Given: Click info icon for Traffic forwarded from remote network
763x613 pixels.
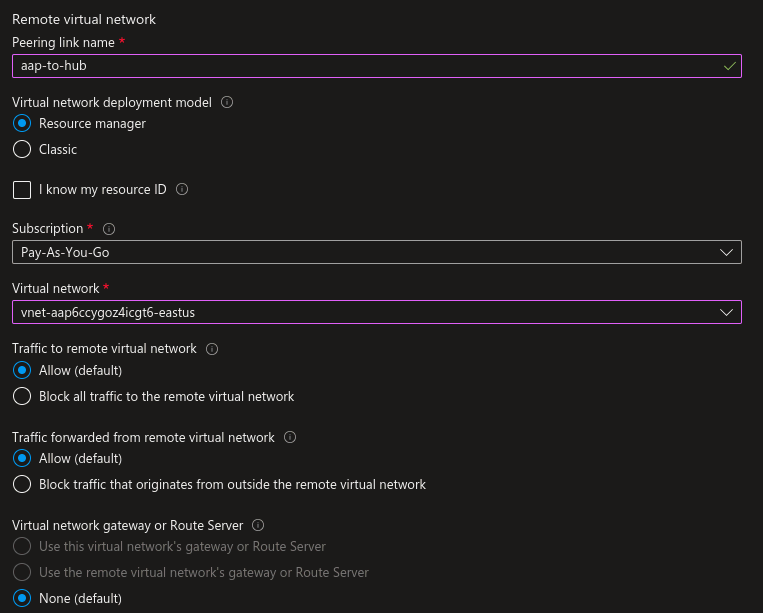Looking at the screenshot, I should click(x=290, y=437).
